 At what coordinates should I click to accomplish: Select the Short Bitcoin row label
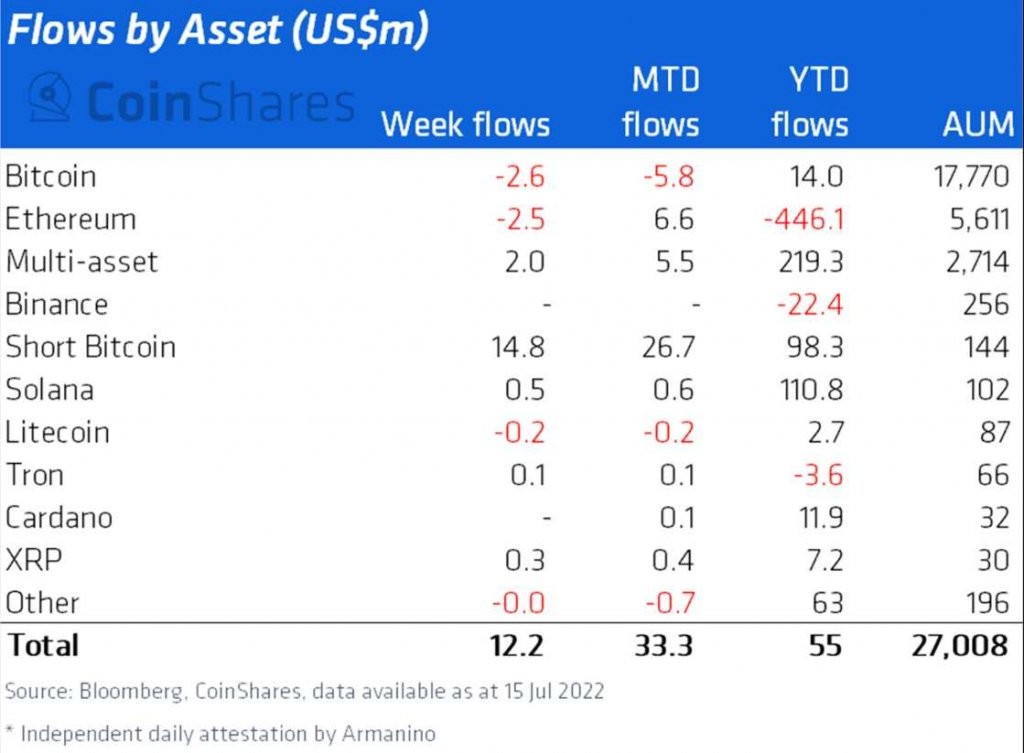[90, 347]
